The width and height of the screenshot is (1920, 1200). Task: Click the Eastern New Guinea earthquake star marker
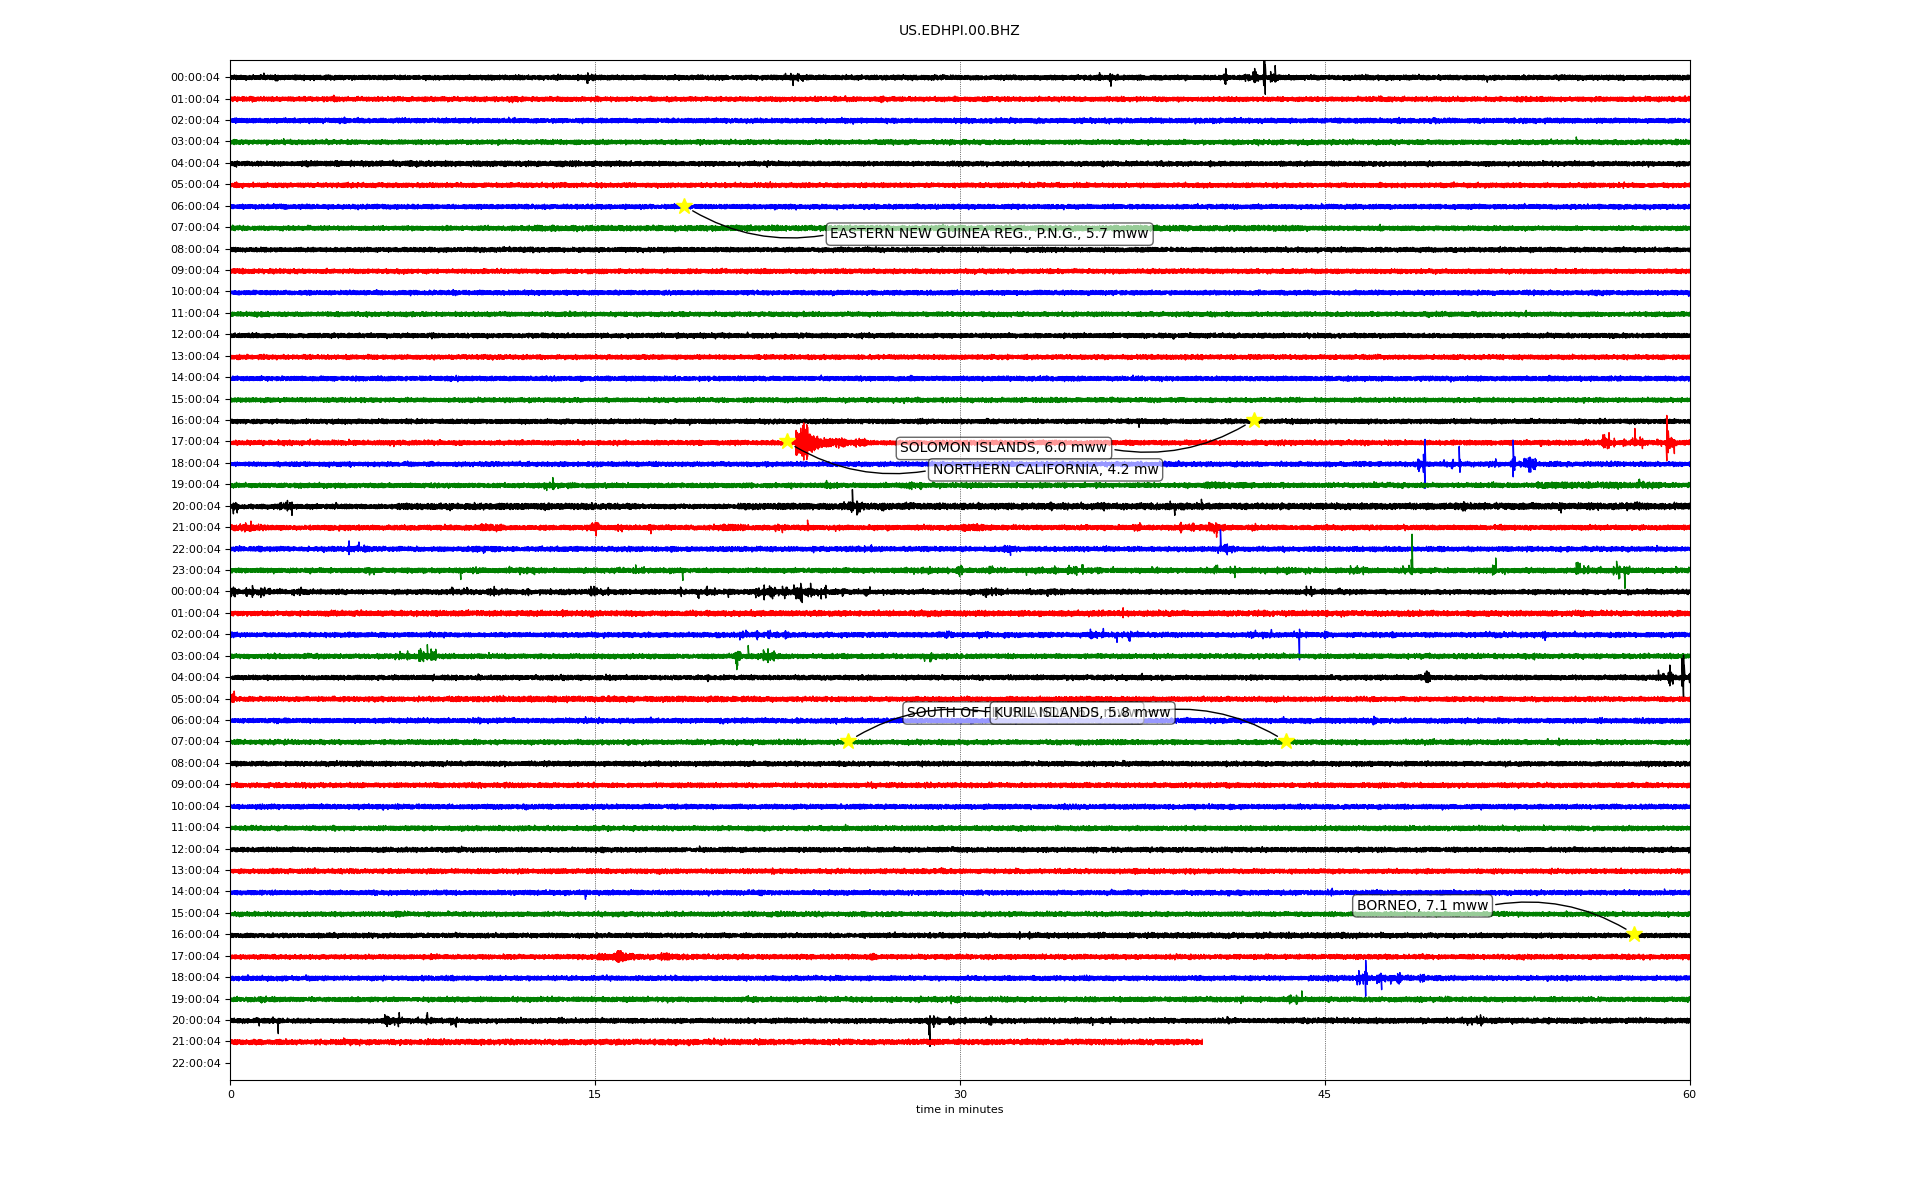click(x=684, y=206)
